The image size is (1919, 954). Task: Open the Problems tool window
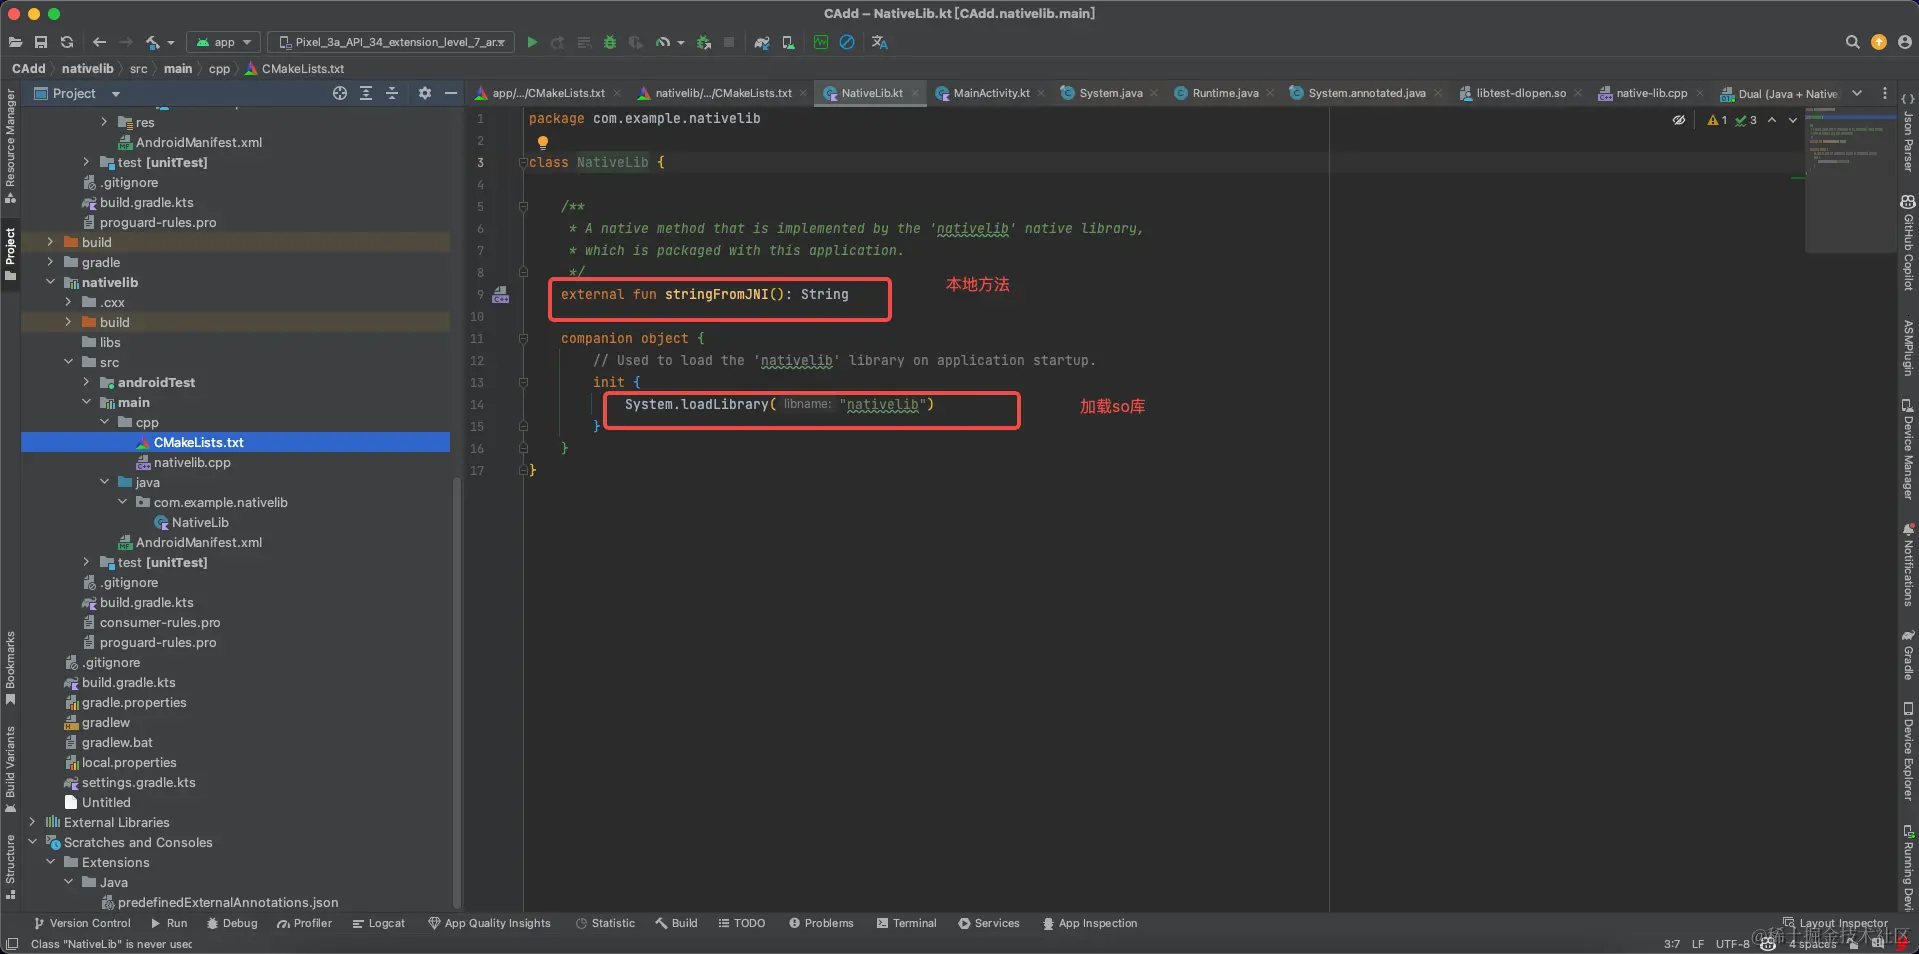coord(822,923)
